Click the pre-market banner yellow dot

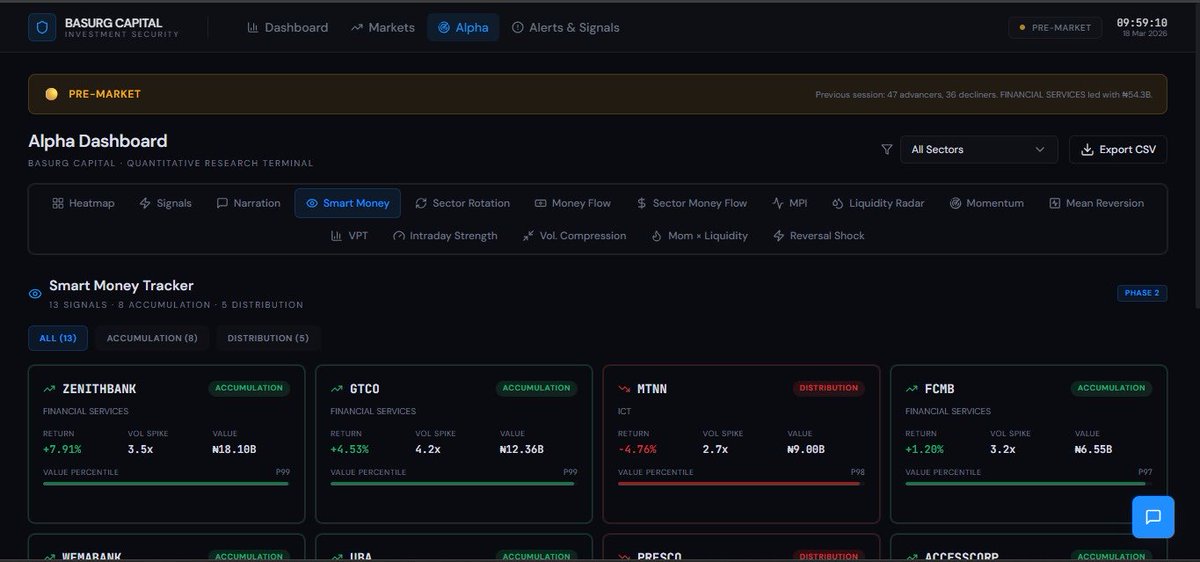coord(52,94)
